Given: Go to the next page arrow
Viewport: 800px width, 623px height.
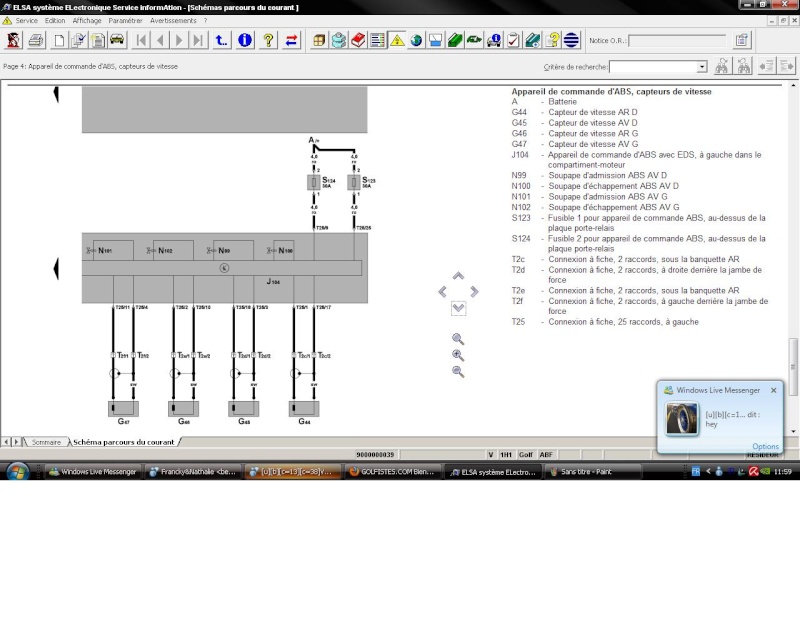Looking at the screenshot, I should click(179, 40).
